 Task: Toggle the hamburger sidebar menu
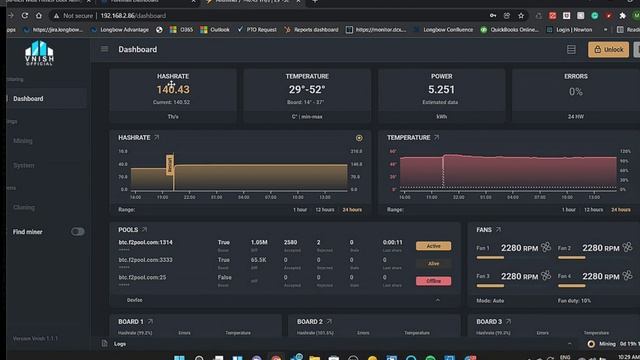(x=104, y=49)
